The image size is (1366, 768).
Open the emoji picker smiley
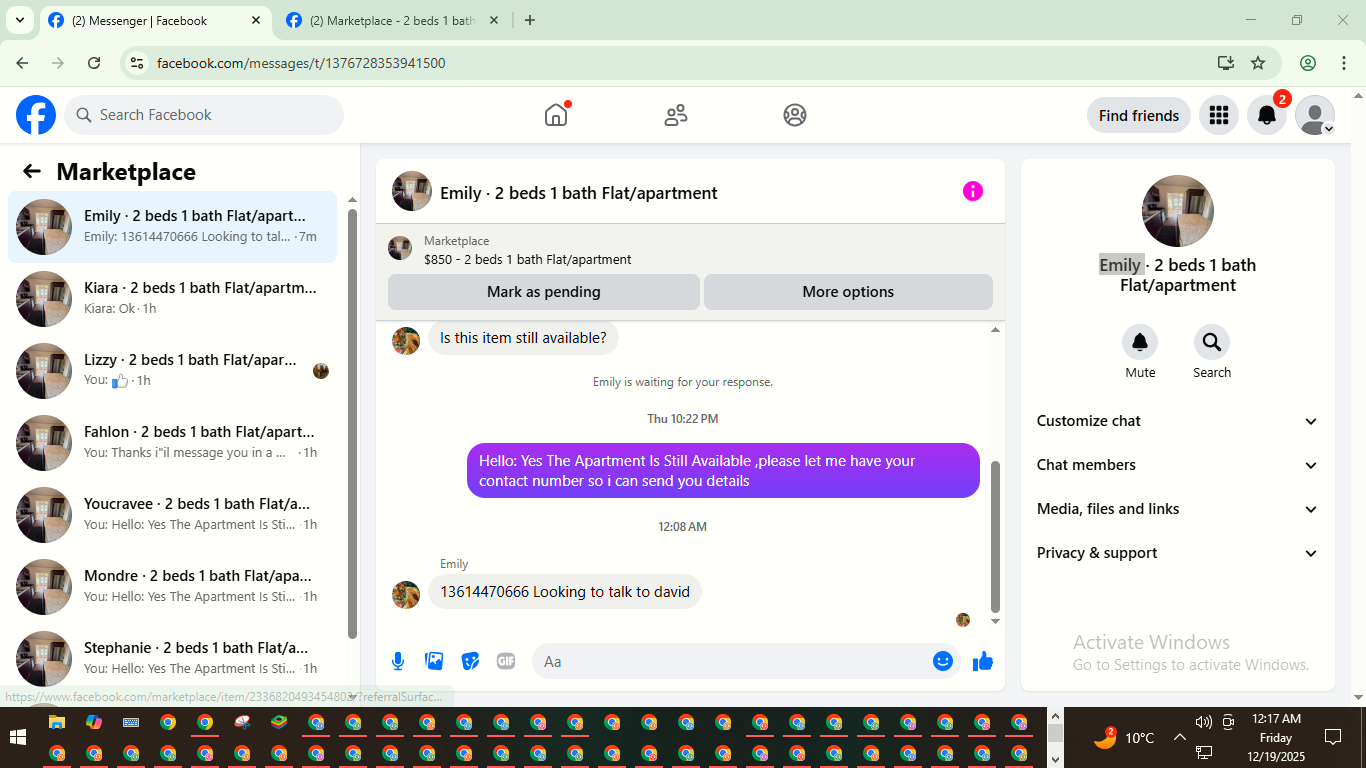click(x=943, y=661)
